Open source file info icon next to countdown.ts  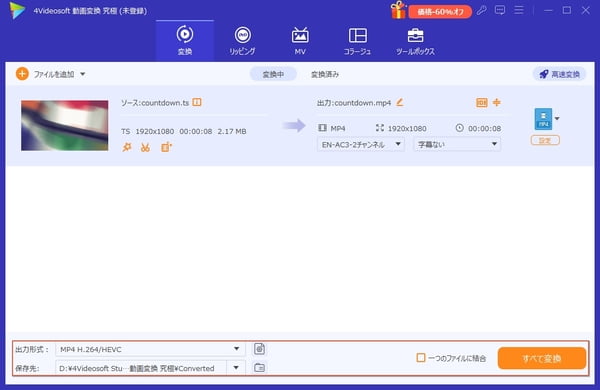click(197, 102)
